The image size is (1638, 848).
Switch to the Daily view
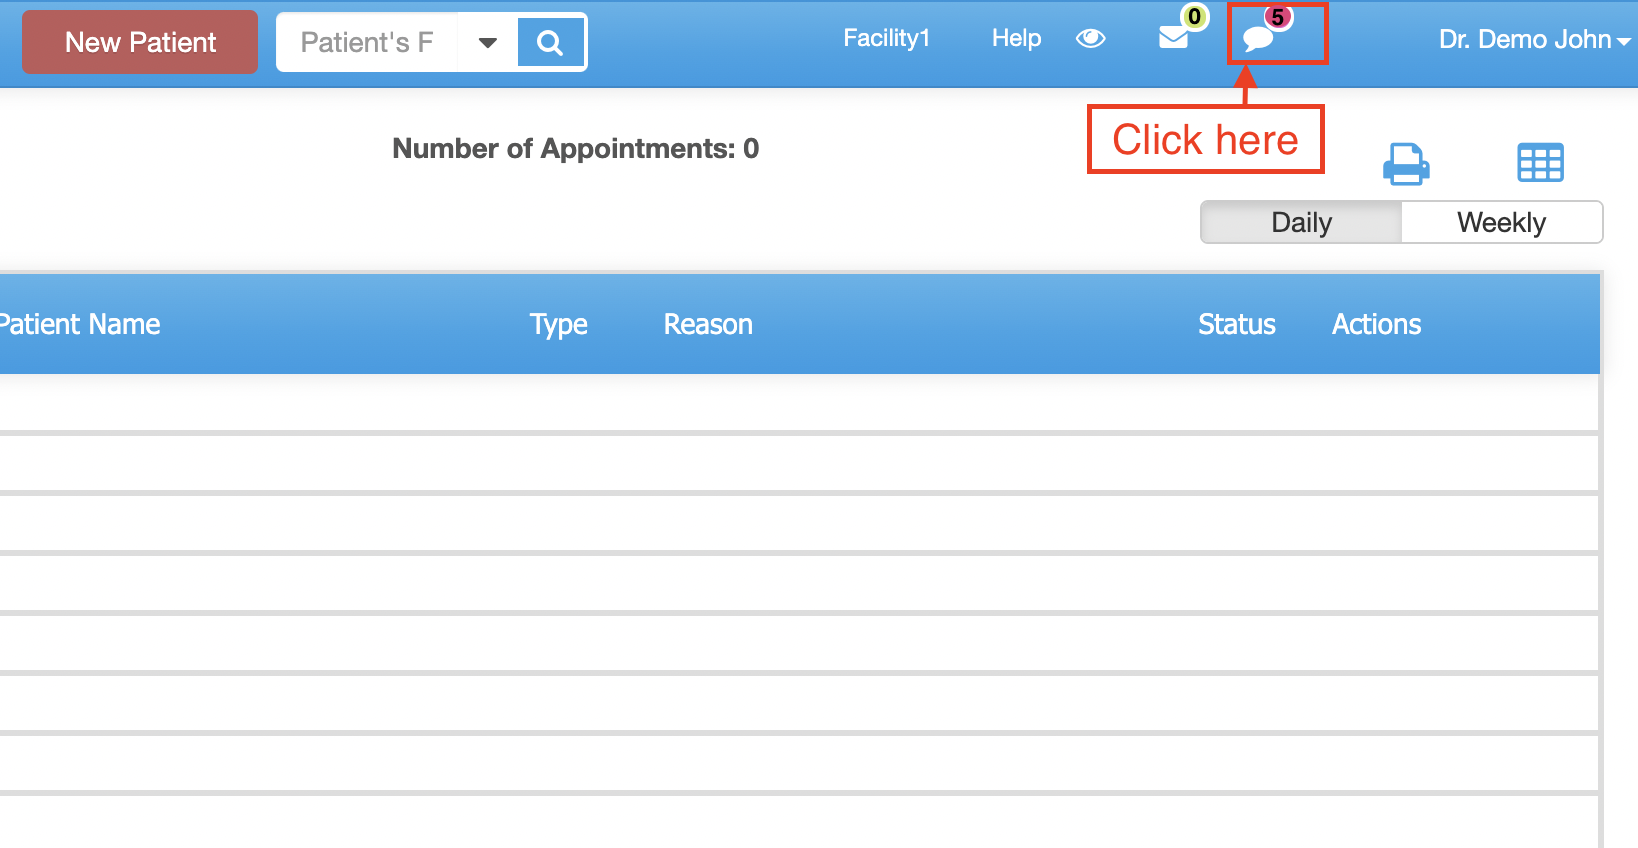click(1301, 222)
